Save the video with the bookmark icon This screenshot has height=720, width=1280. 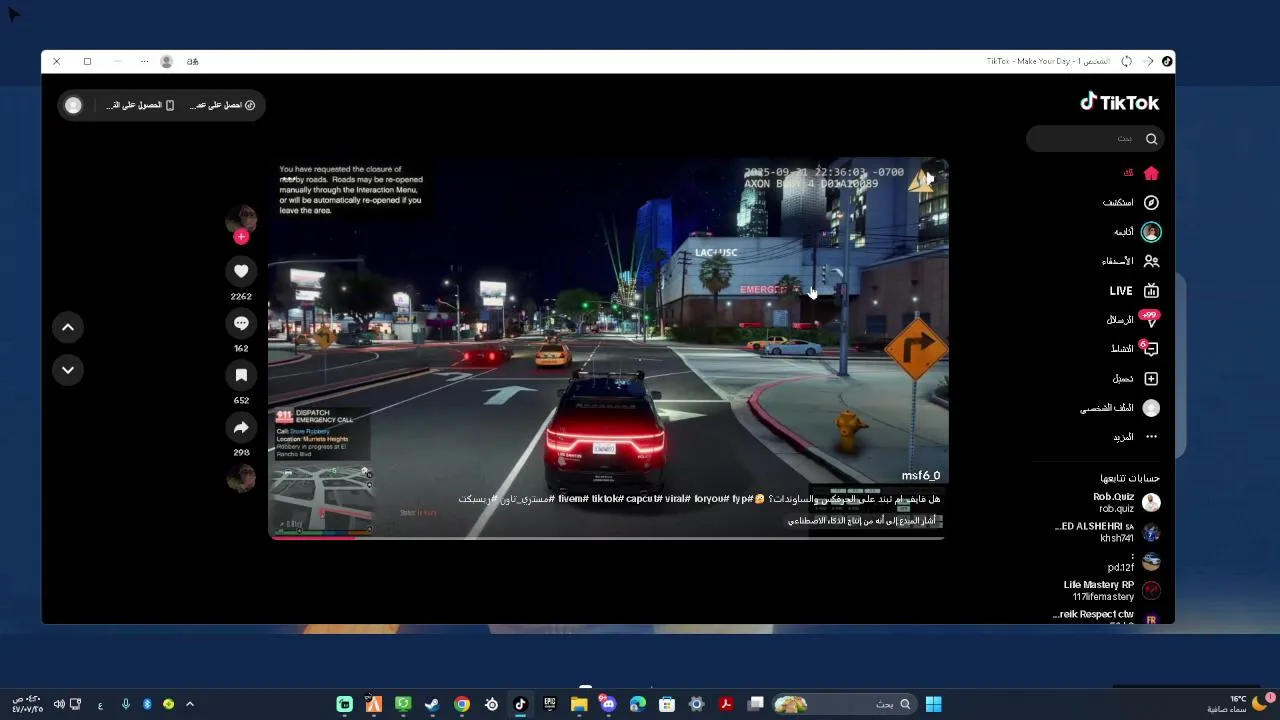[241, 375]
